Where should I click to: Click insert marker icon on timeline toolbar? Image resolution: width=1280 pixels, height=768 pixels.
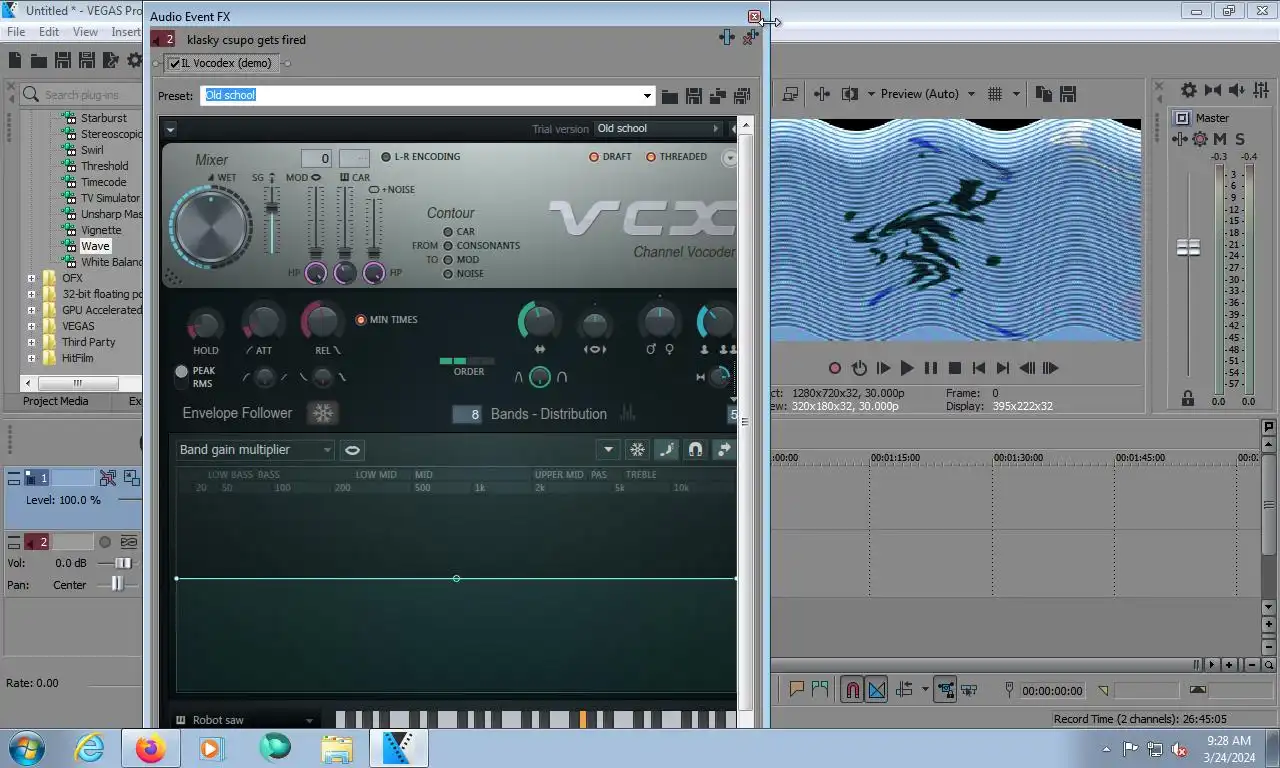[x=797, y=689]
